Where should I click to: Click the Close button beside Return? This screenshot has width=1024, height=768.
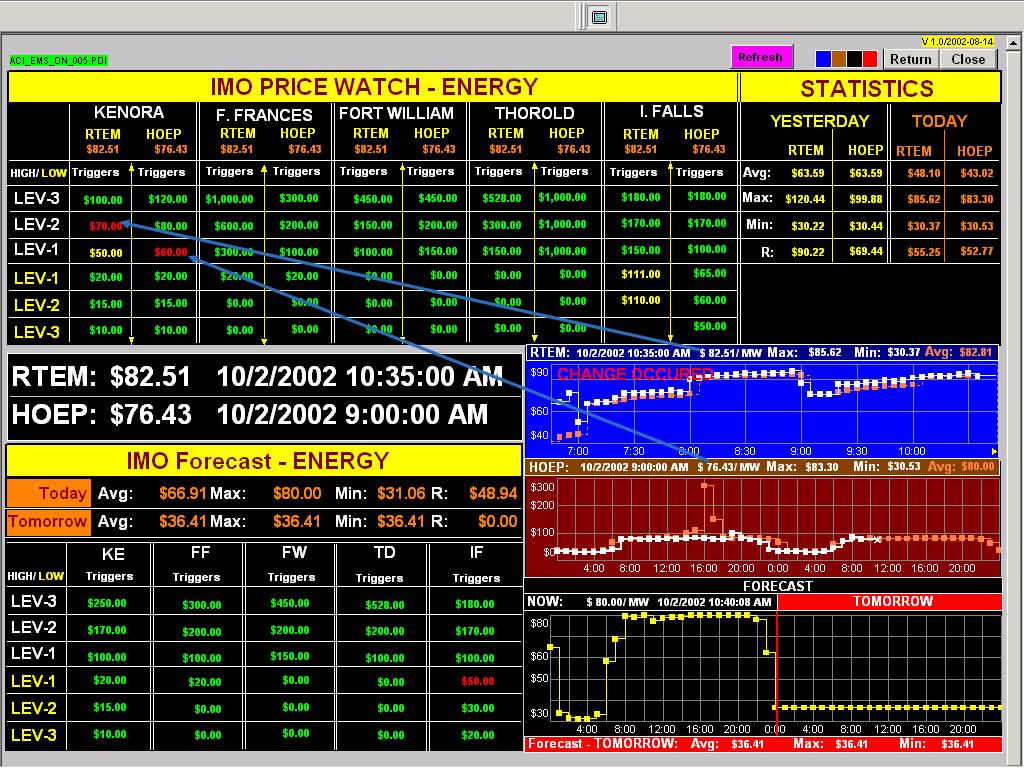pyautogui.click(x=968, y=59)
